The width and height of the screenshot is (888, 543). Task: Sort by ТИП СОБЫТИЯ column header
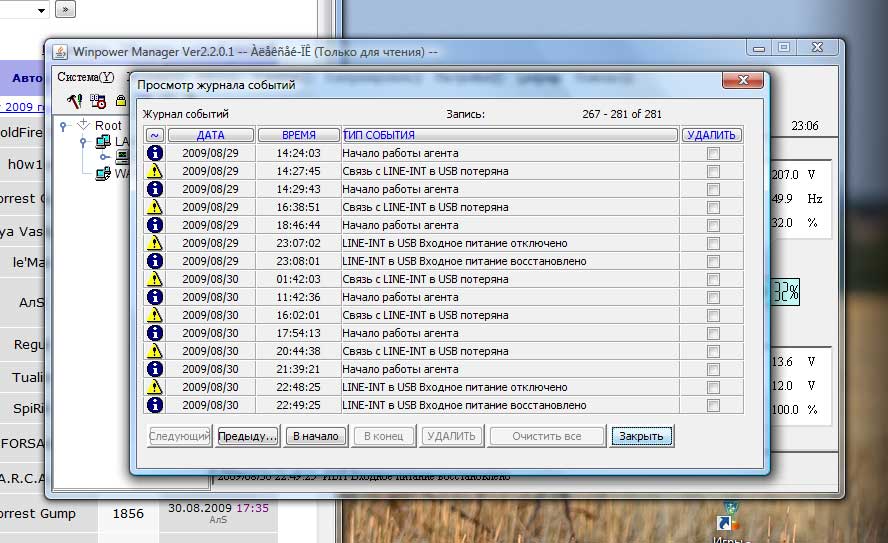click(x=509, y=135)
